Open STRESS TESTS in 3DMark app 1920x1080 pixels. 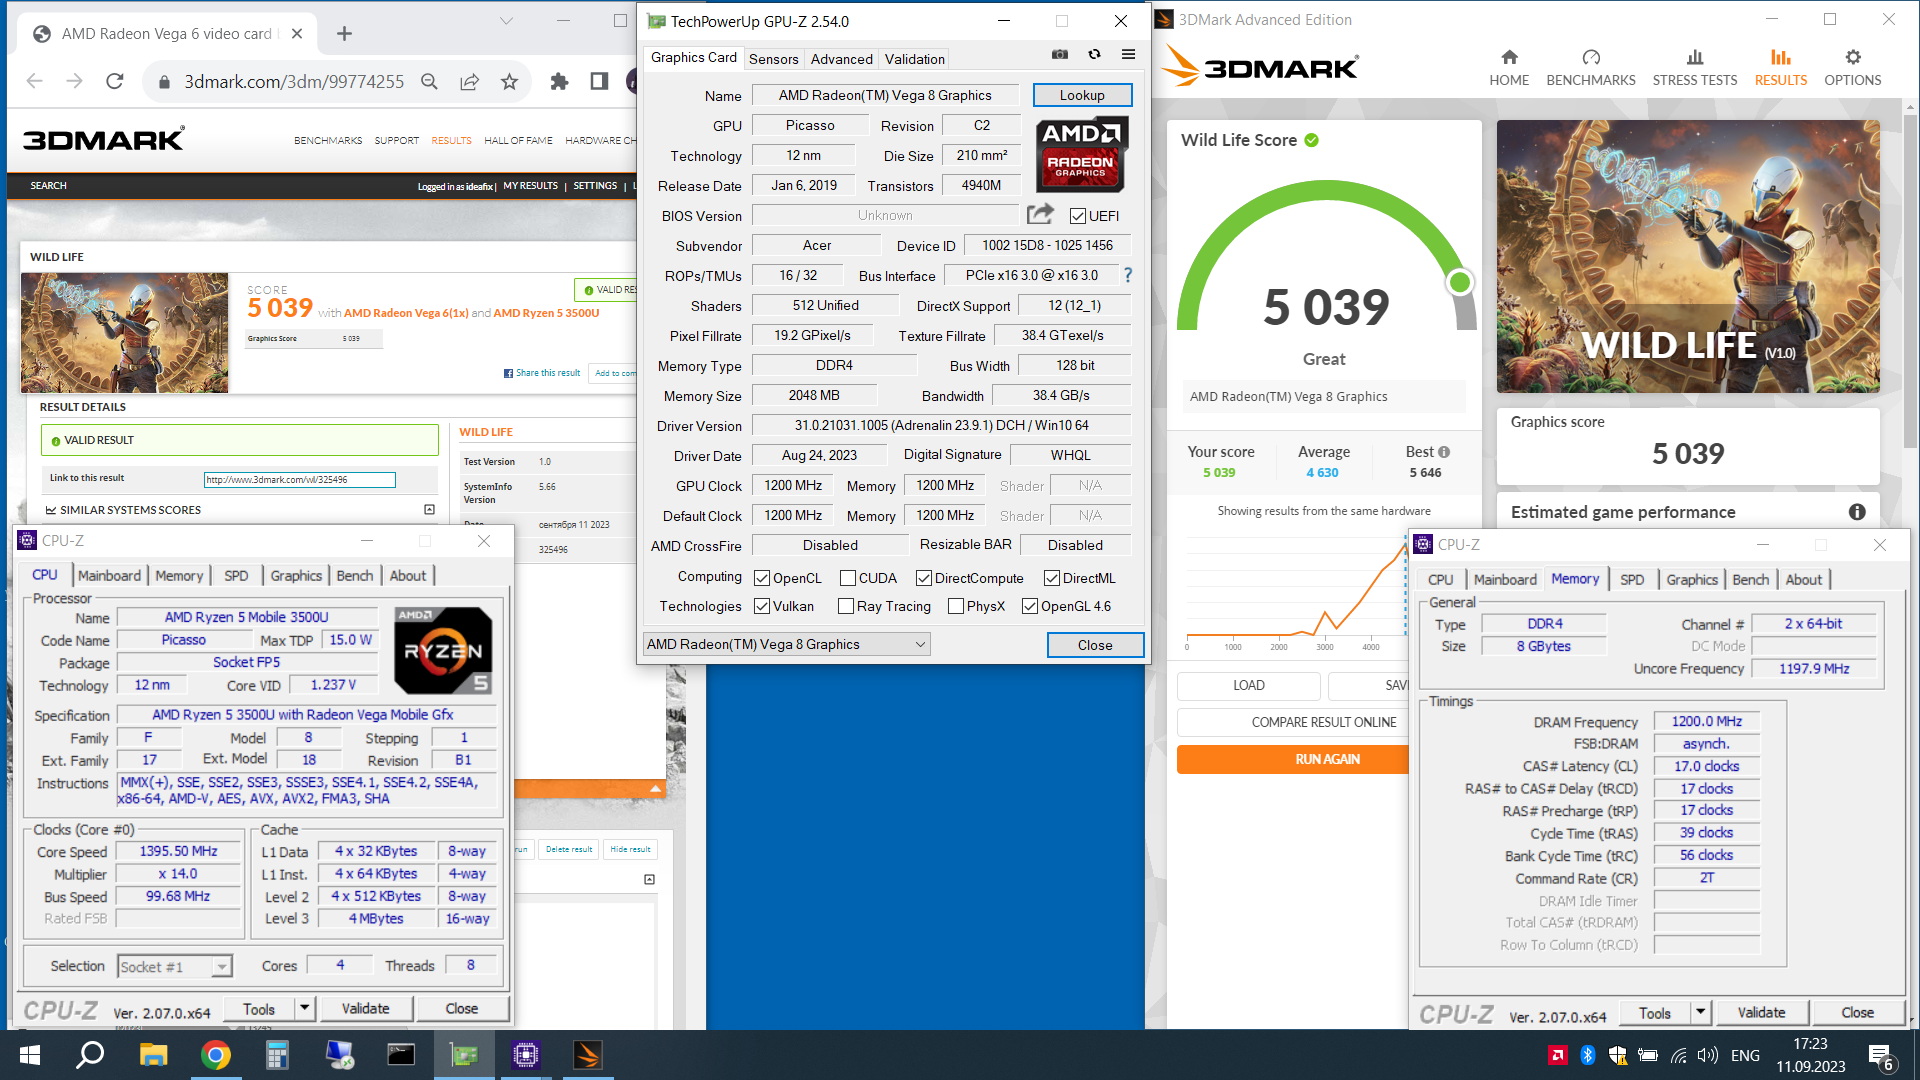[1695, 68]
